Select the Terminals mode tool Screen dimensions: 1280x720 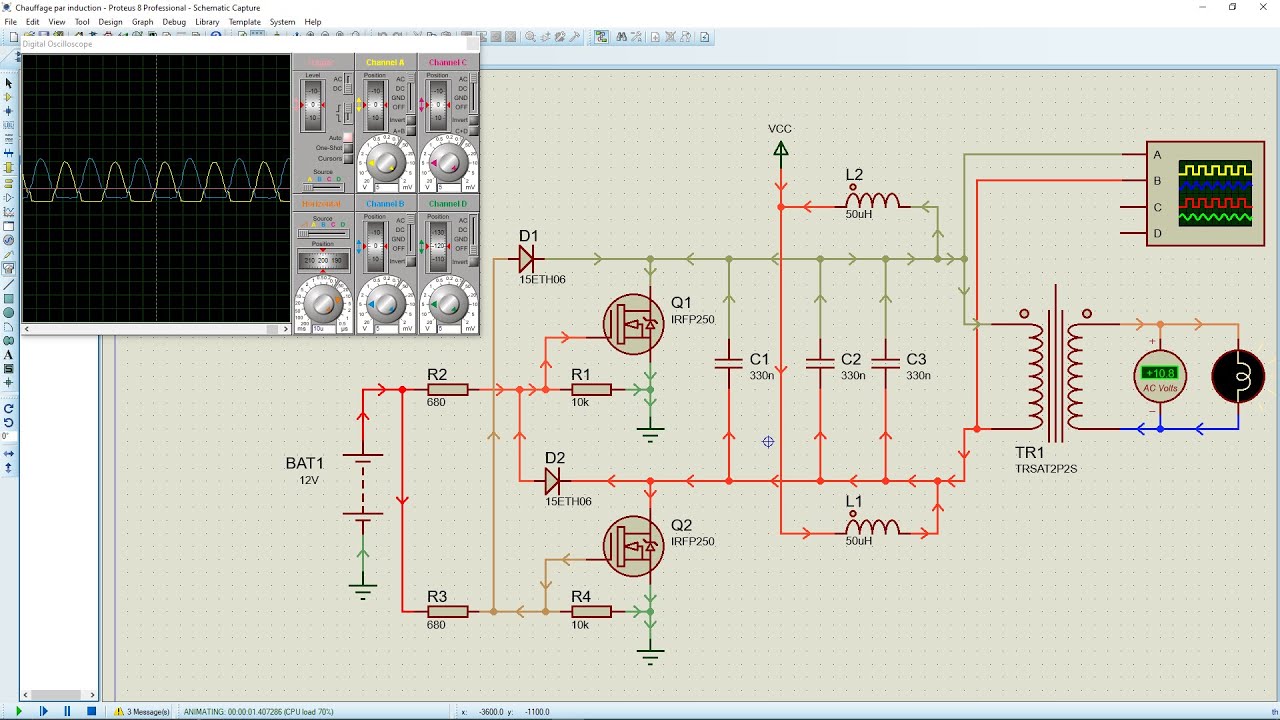9,182
